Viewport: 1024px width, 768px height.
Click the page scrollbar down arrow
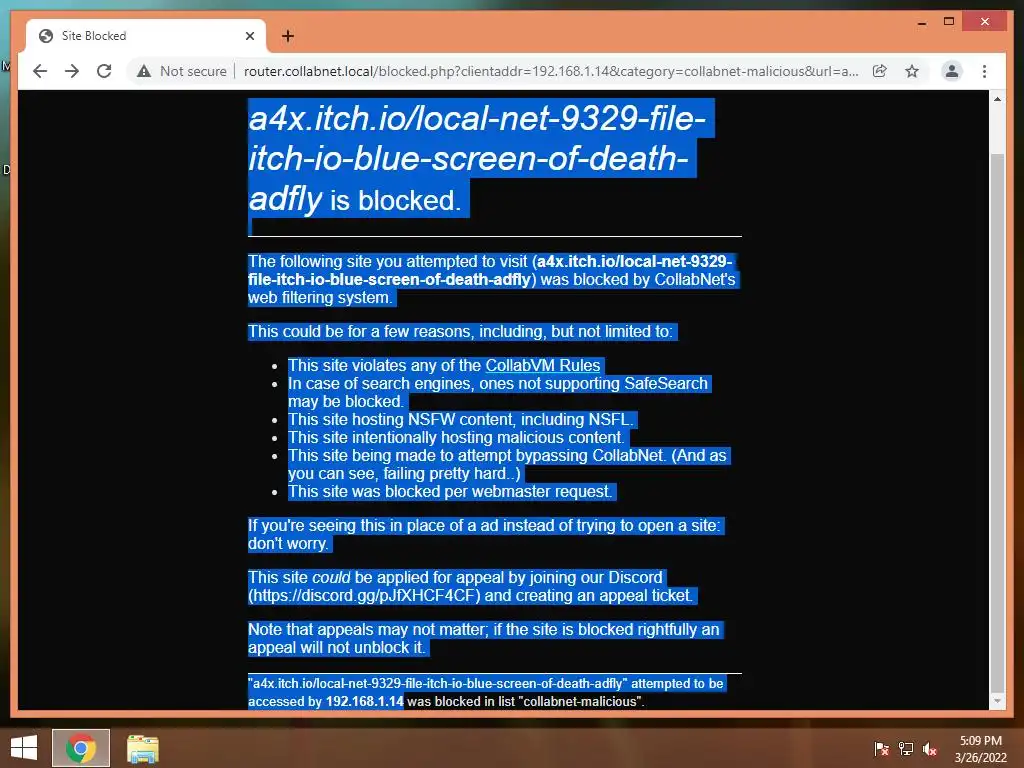997,701
